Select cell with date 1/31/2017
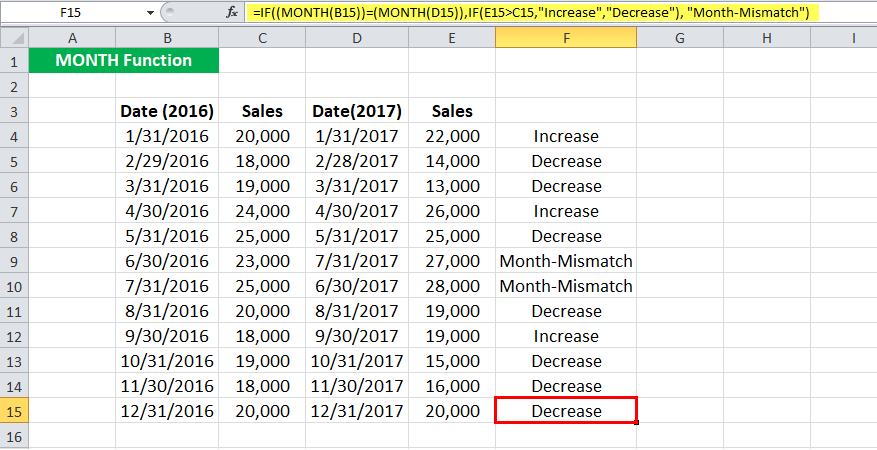Viewport: 877px width, 450px height. click(357, 136)
